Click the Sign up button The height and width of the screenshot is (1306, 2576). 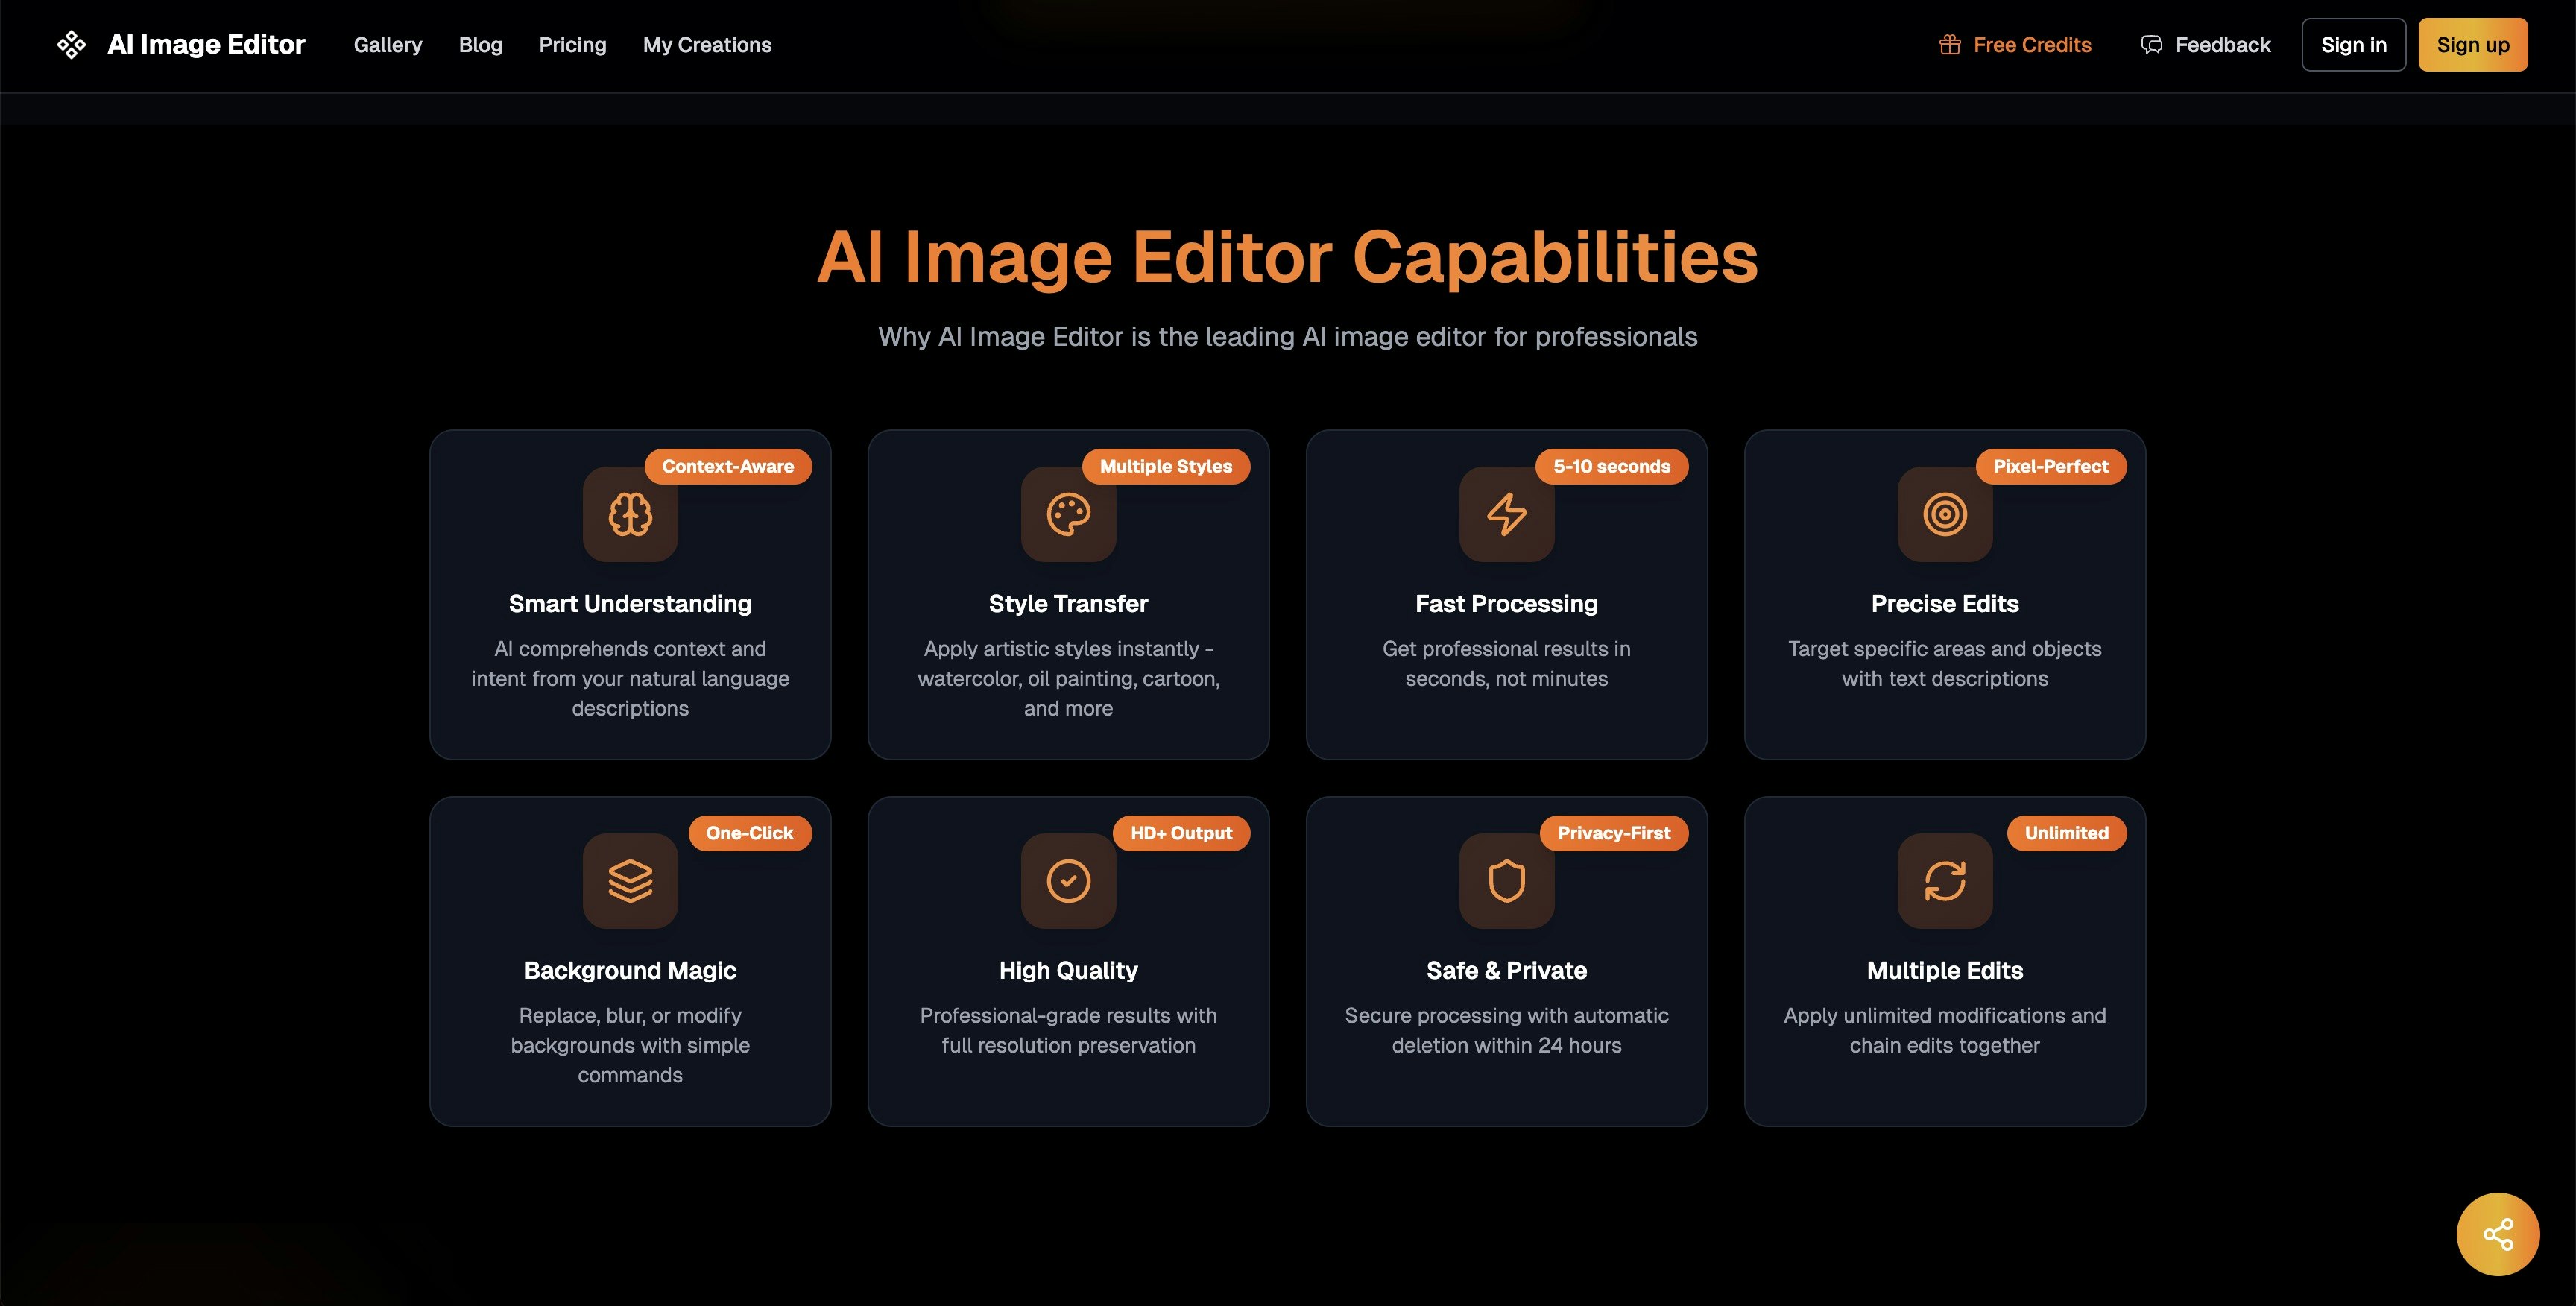point(2473,44)
